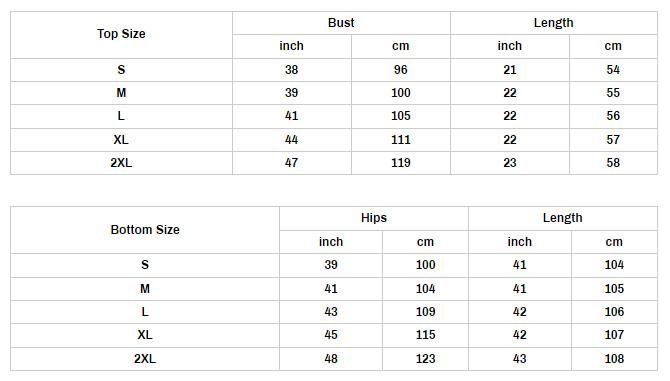Select the Length header in the Bottom Size table
The height and width of the screenshot is (381, 670).
point(562,218)
